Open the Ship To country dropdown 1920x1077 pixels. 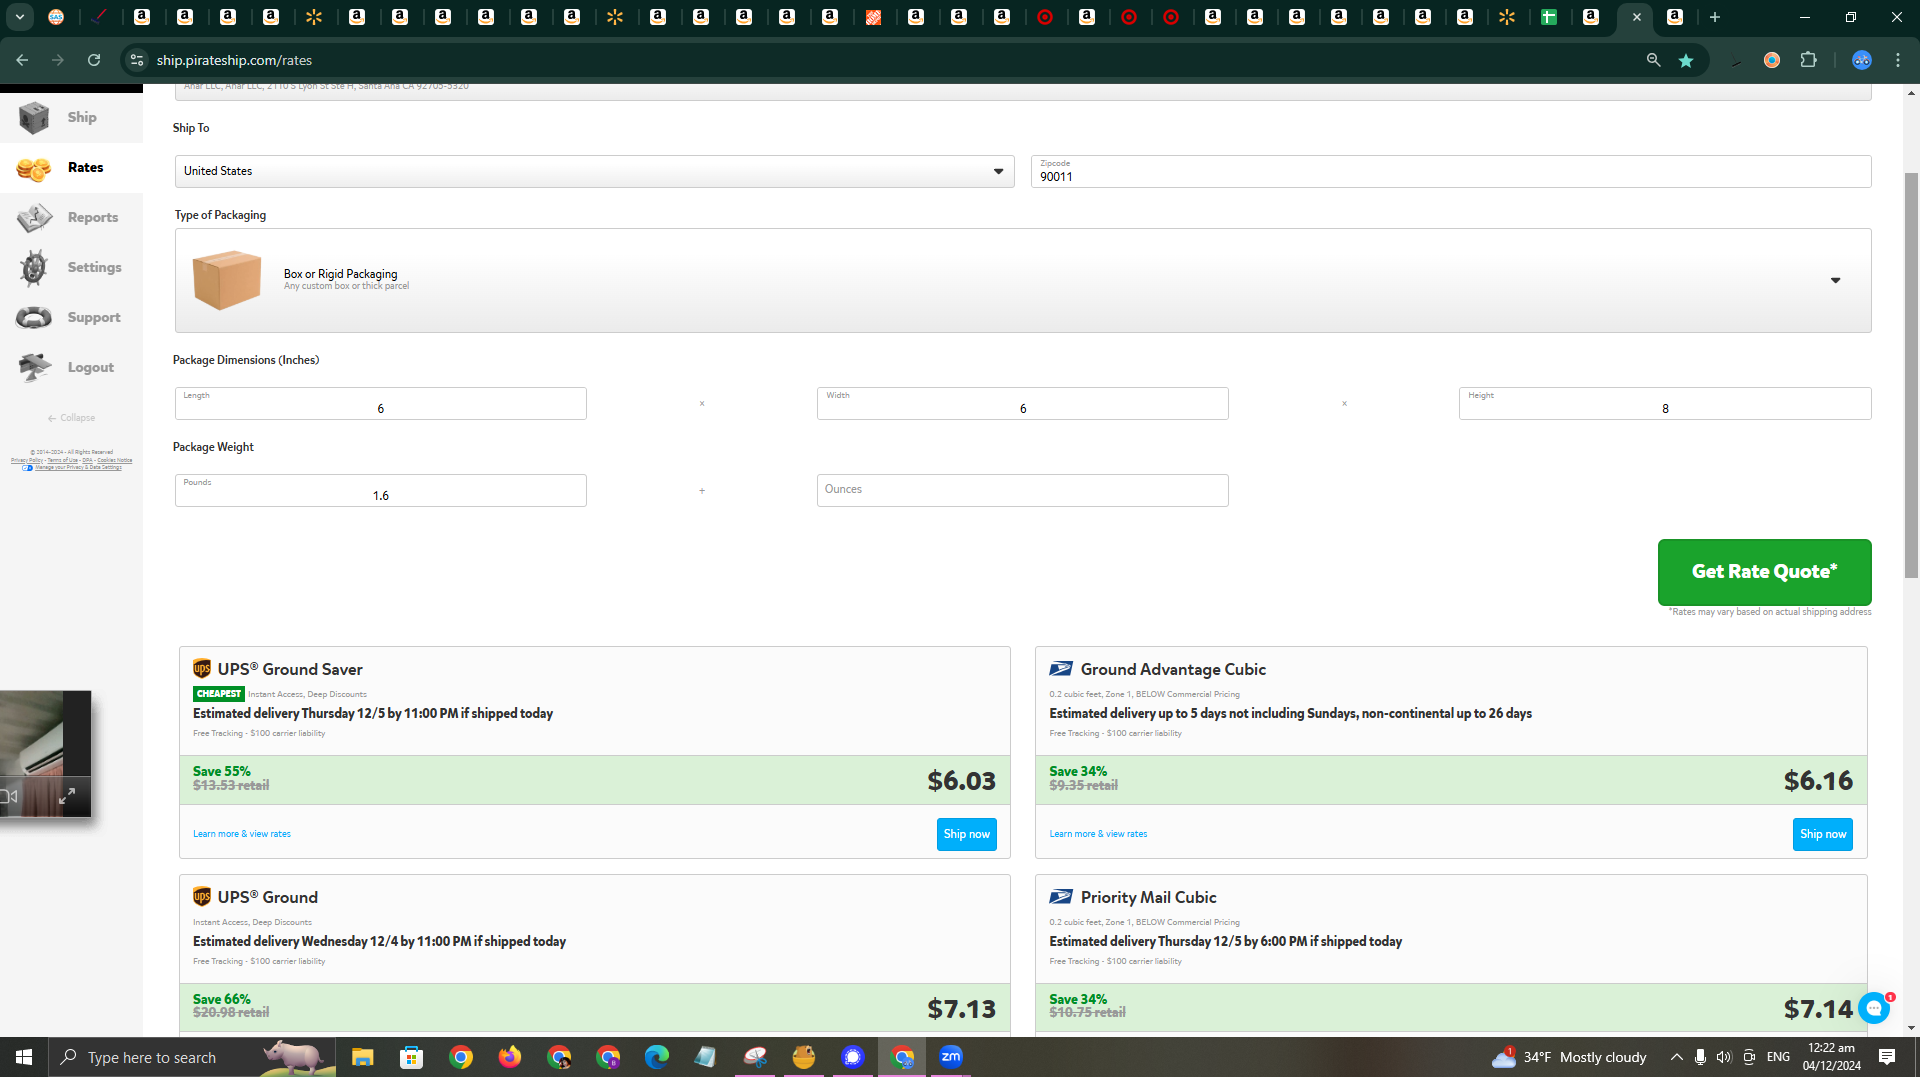[x=594, y=171]
